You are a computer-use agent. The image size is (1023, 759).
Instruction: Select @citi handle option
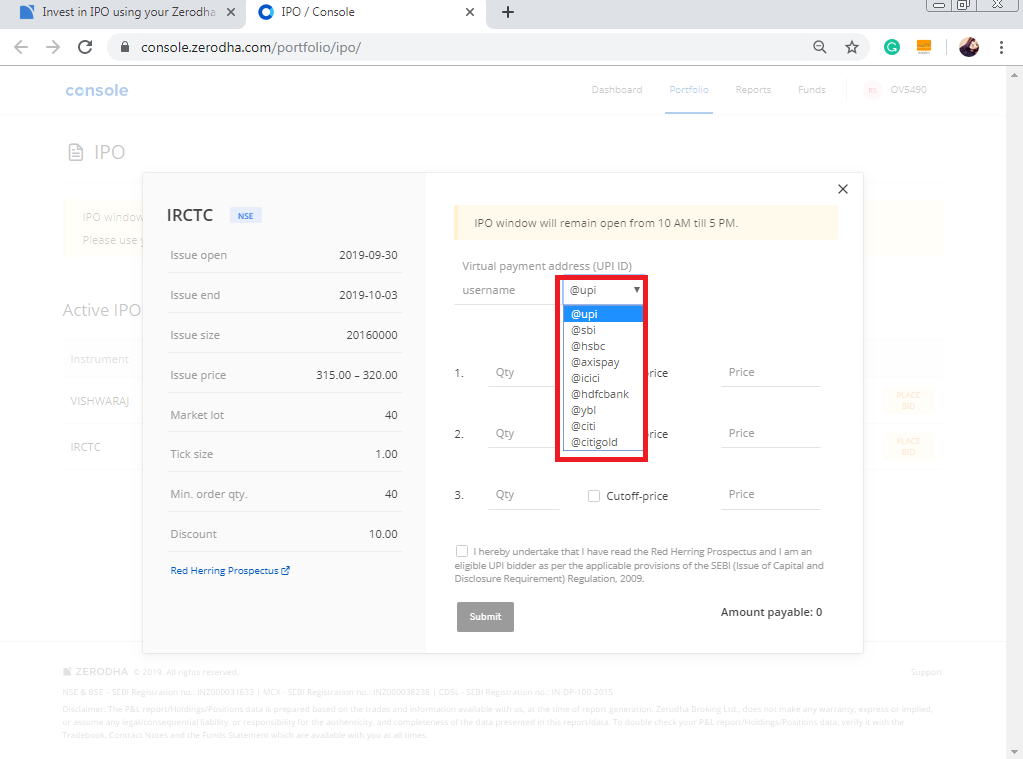pyautogui.click(x=603, y=426)
